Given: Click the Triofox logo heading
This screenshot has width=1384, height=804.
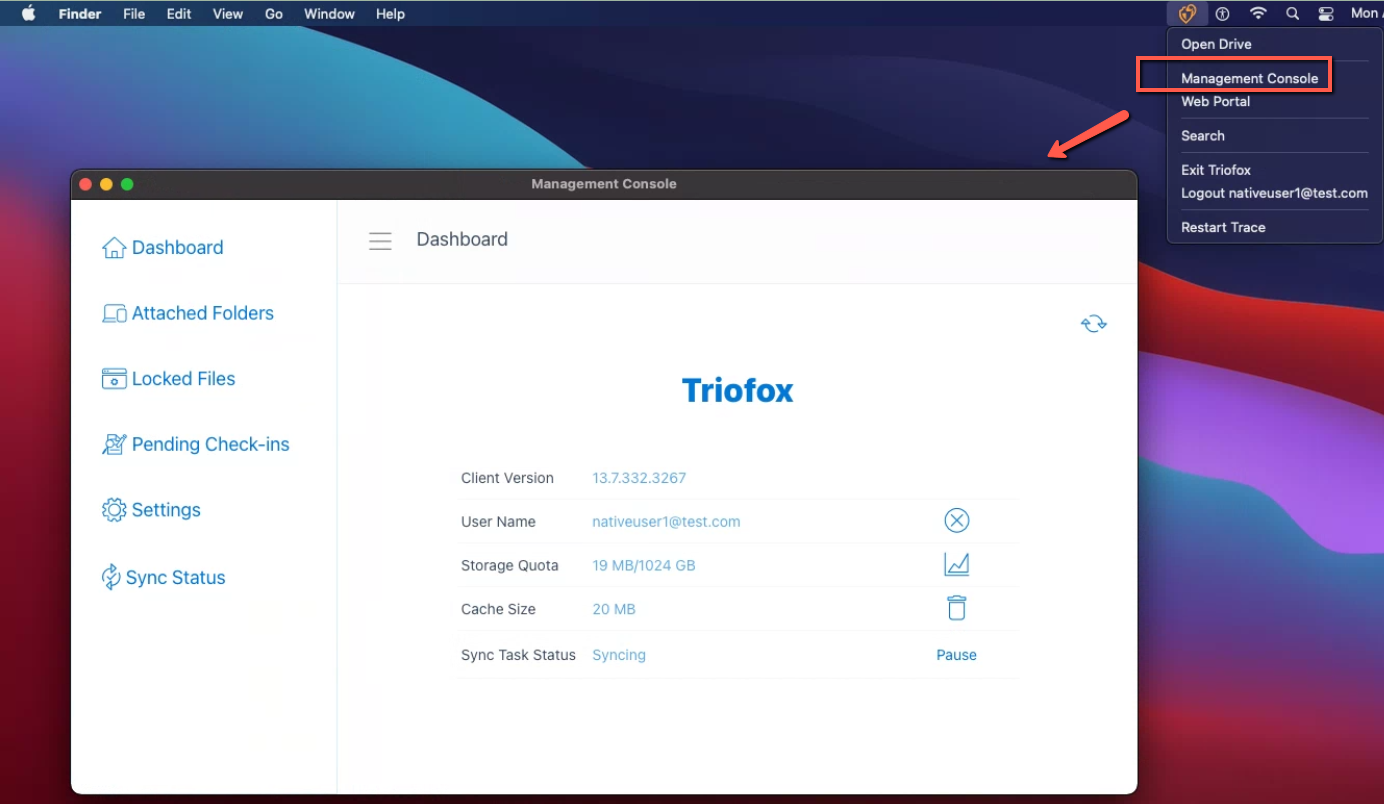Looking at the screenshot, I should (x=738, y=390).
